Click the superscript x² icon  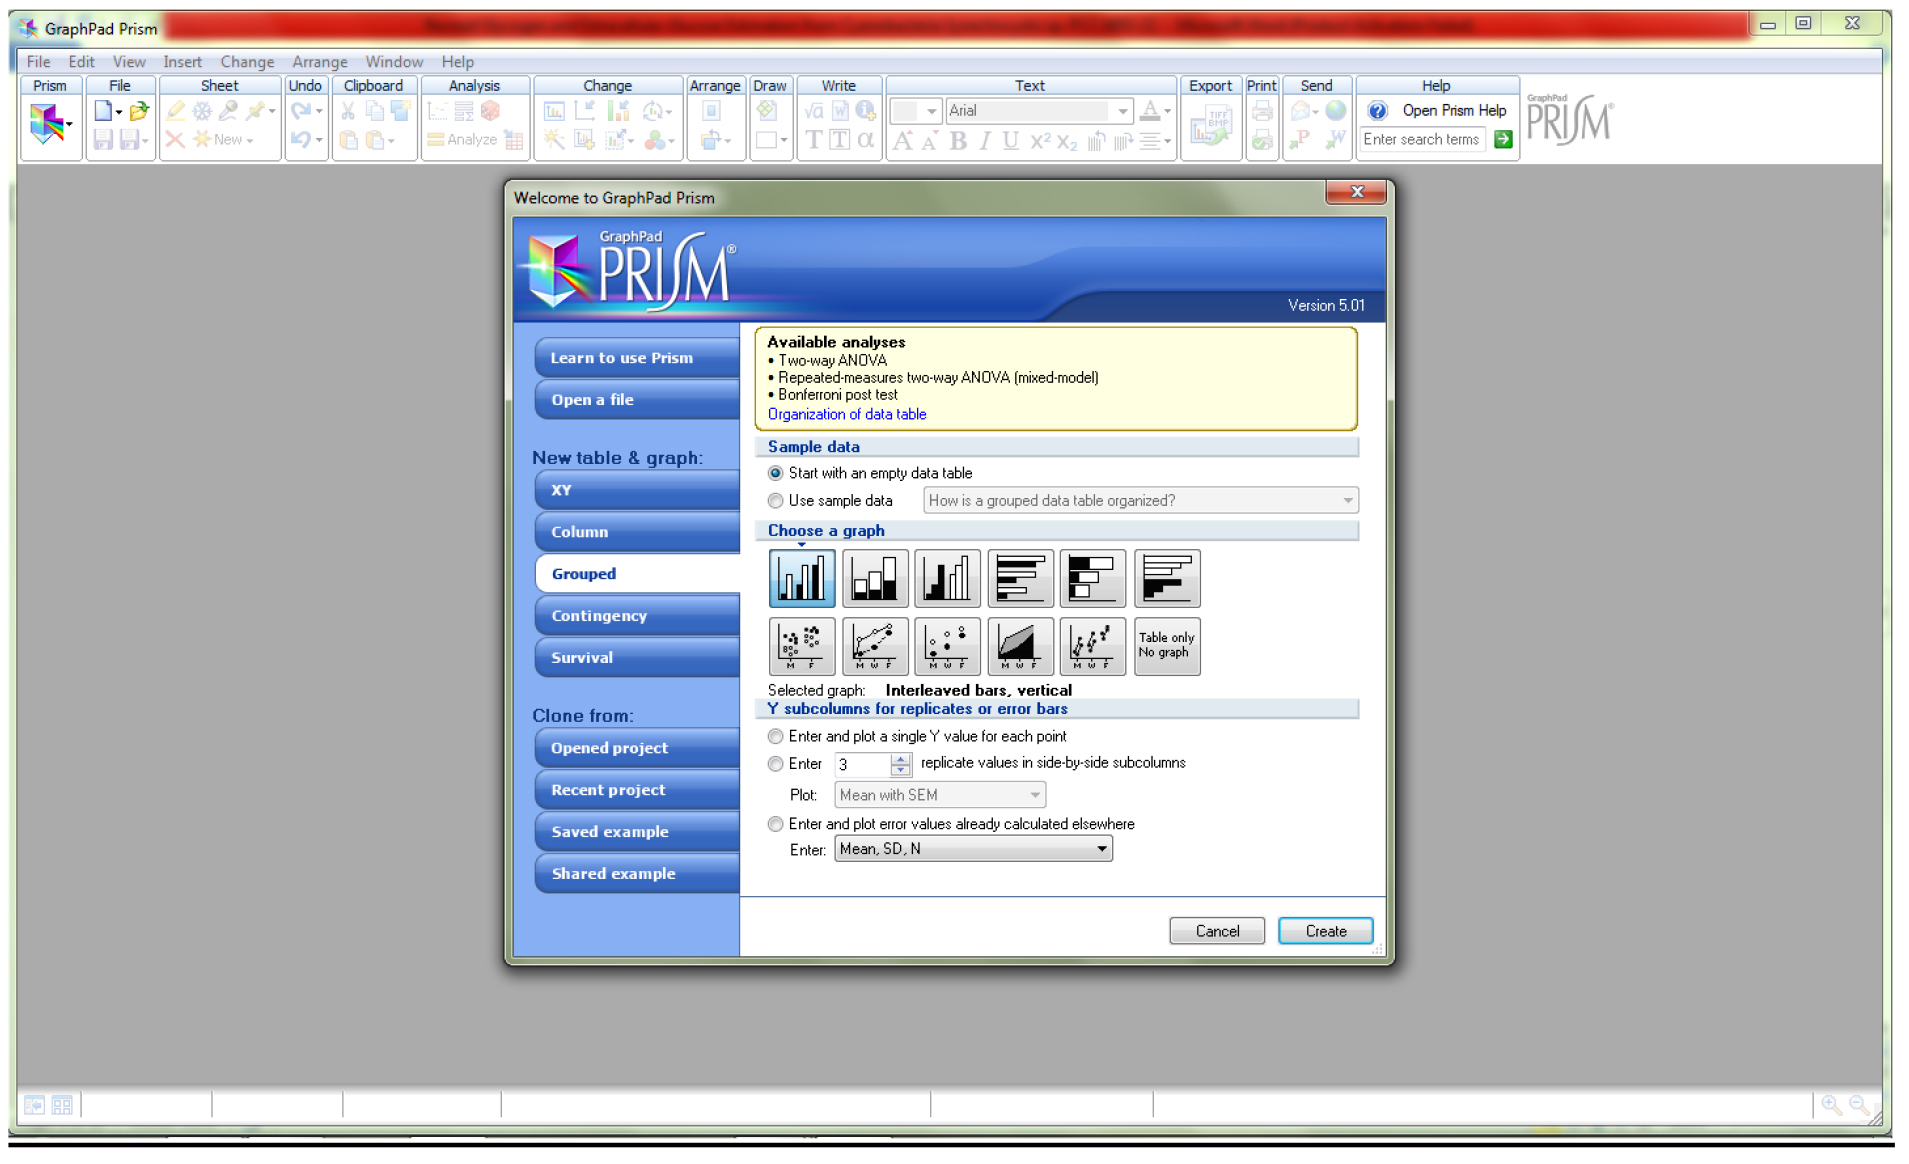pyautogui.click(x=1040, y=141)
